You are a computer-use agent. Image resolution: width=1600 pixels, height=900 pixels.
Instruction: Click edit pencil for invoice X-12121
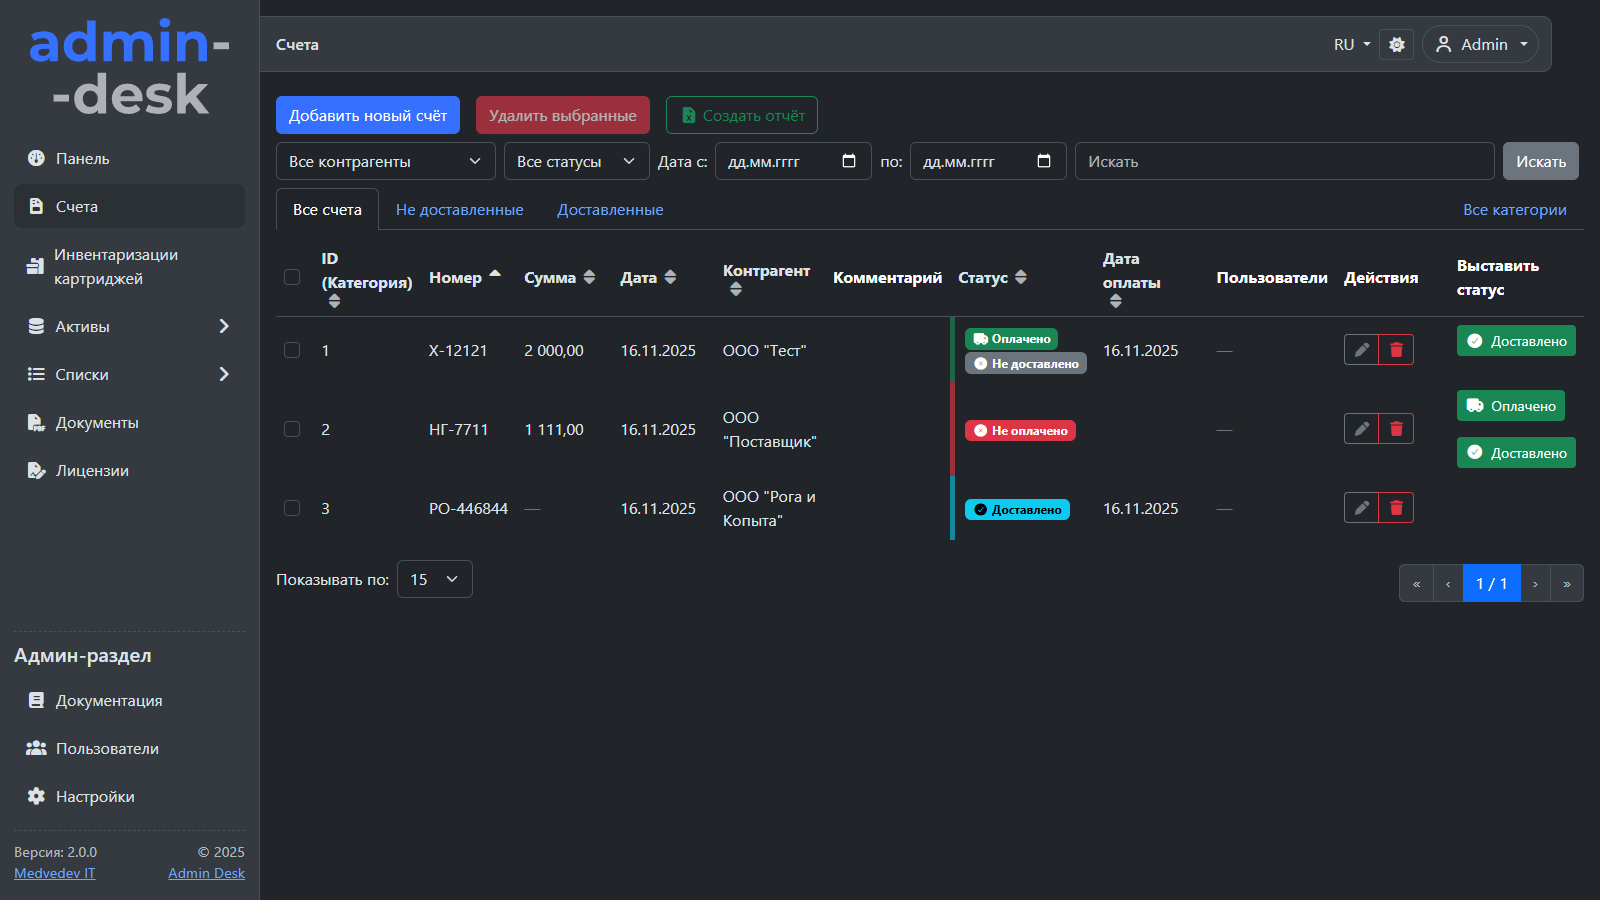pyautogui.click(x=1361, y=350)
